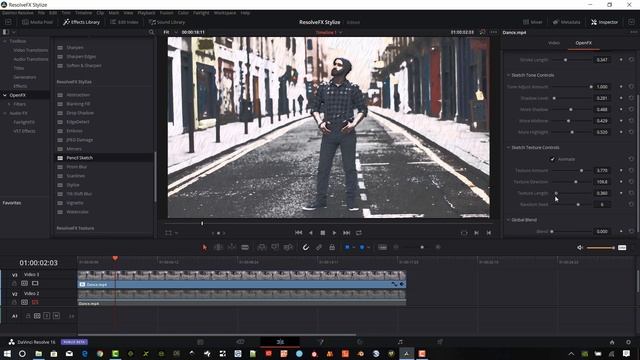
Task: Stop viewer playback
Action: tap(322, 233)
